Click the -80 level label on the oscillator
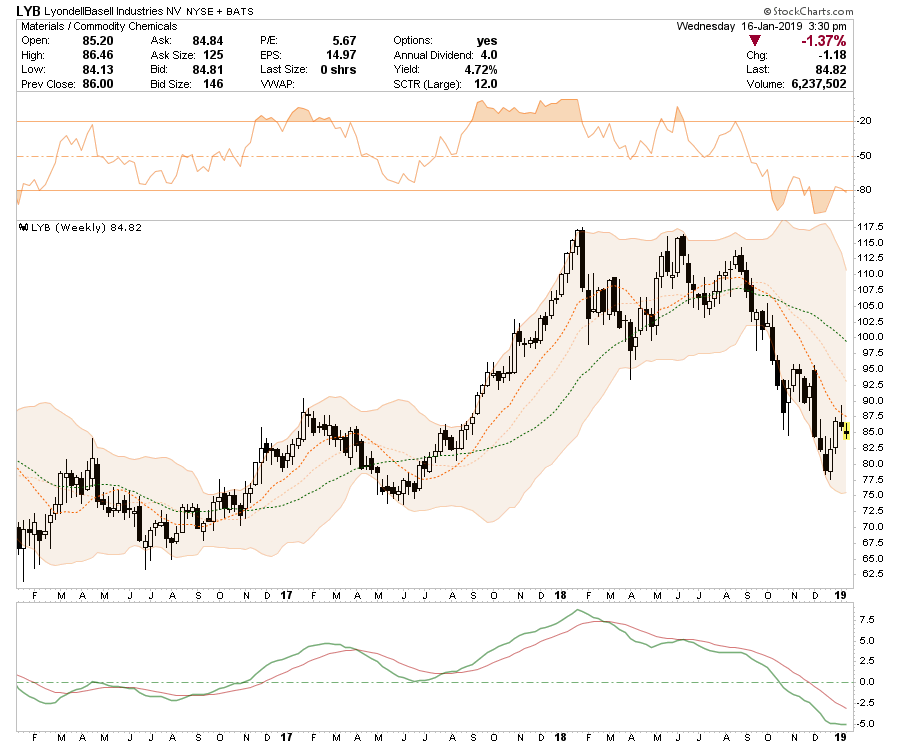 point(864,190)
